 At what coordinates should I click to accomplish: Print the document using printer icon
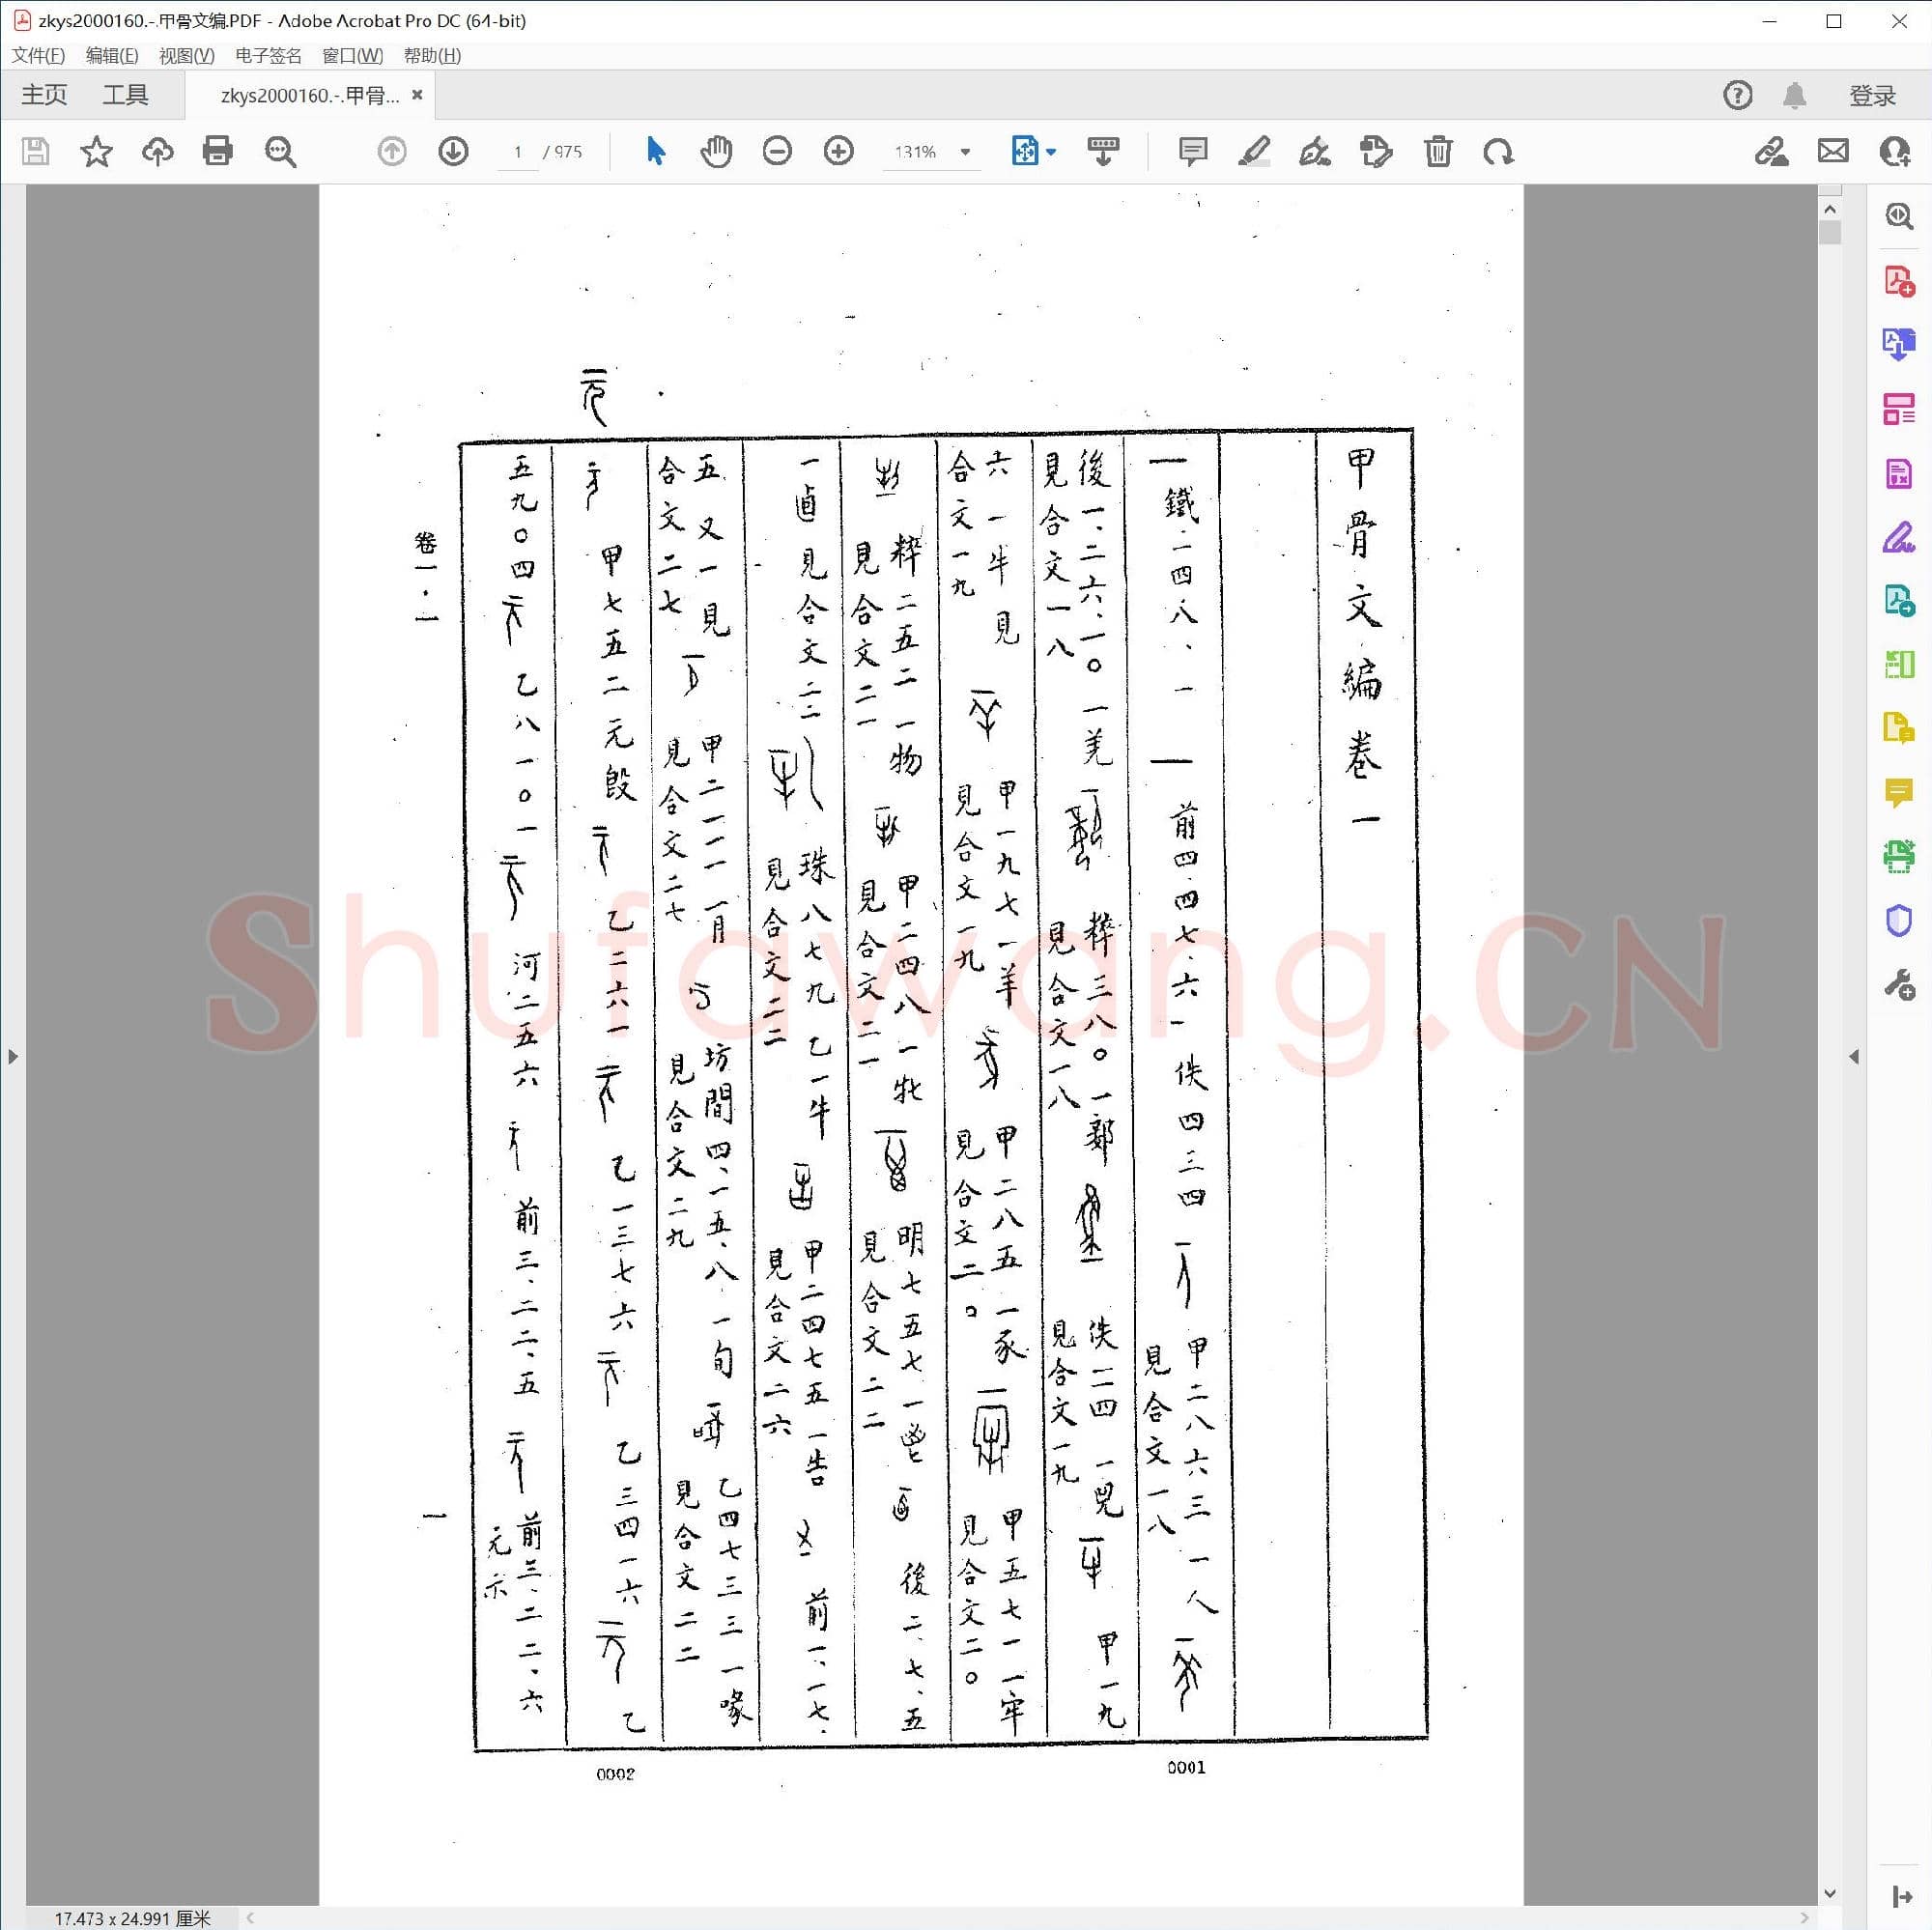(x=218, y=152)
